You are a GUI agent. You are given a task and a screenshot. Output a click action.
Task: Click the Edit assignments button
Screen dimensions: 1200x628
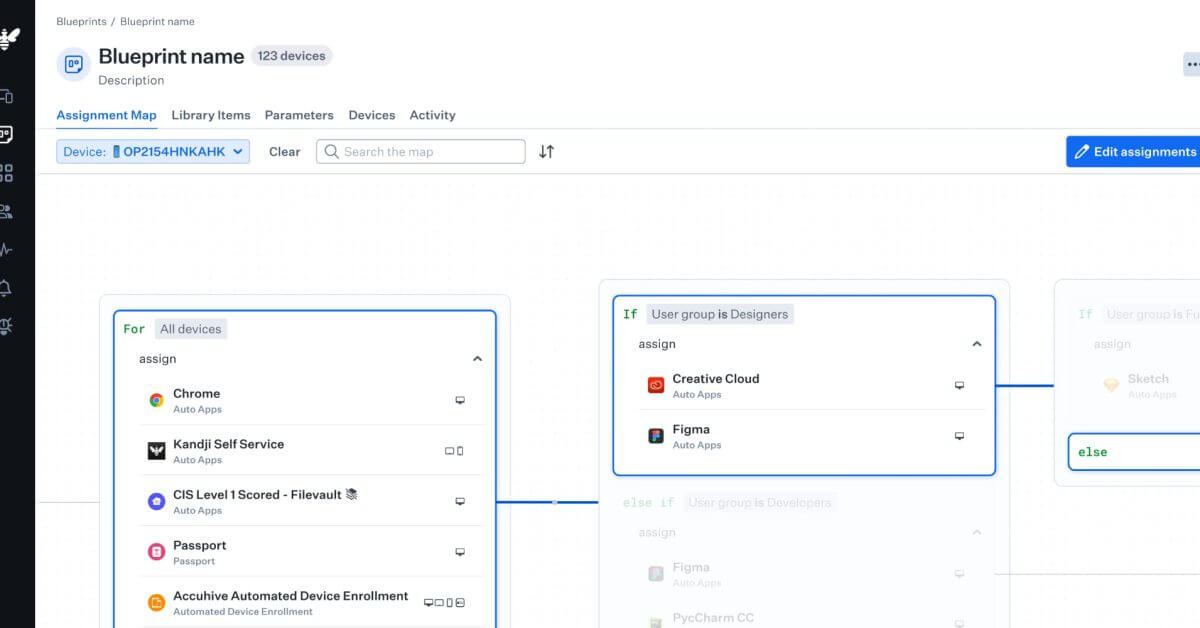(x=1133, y=152)
